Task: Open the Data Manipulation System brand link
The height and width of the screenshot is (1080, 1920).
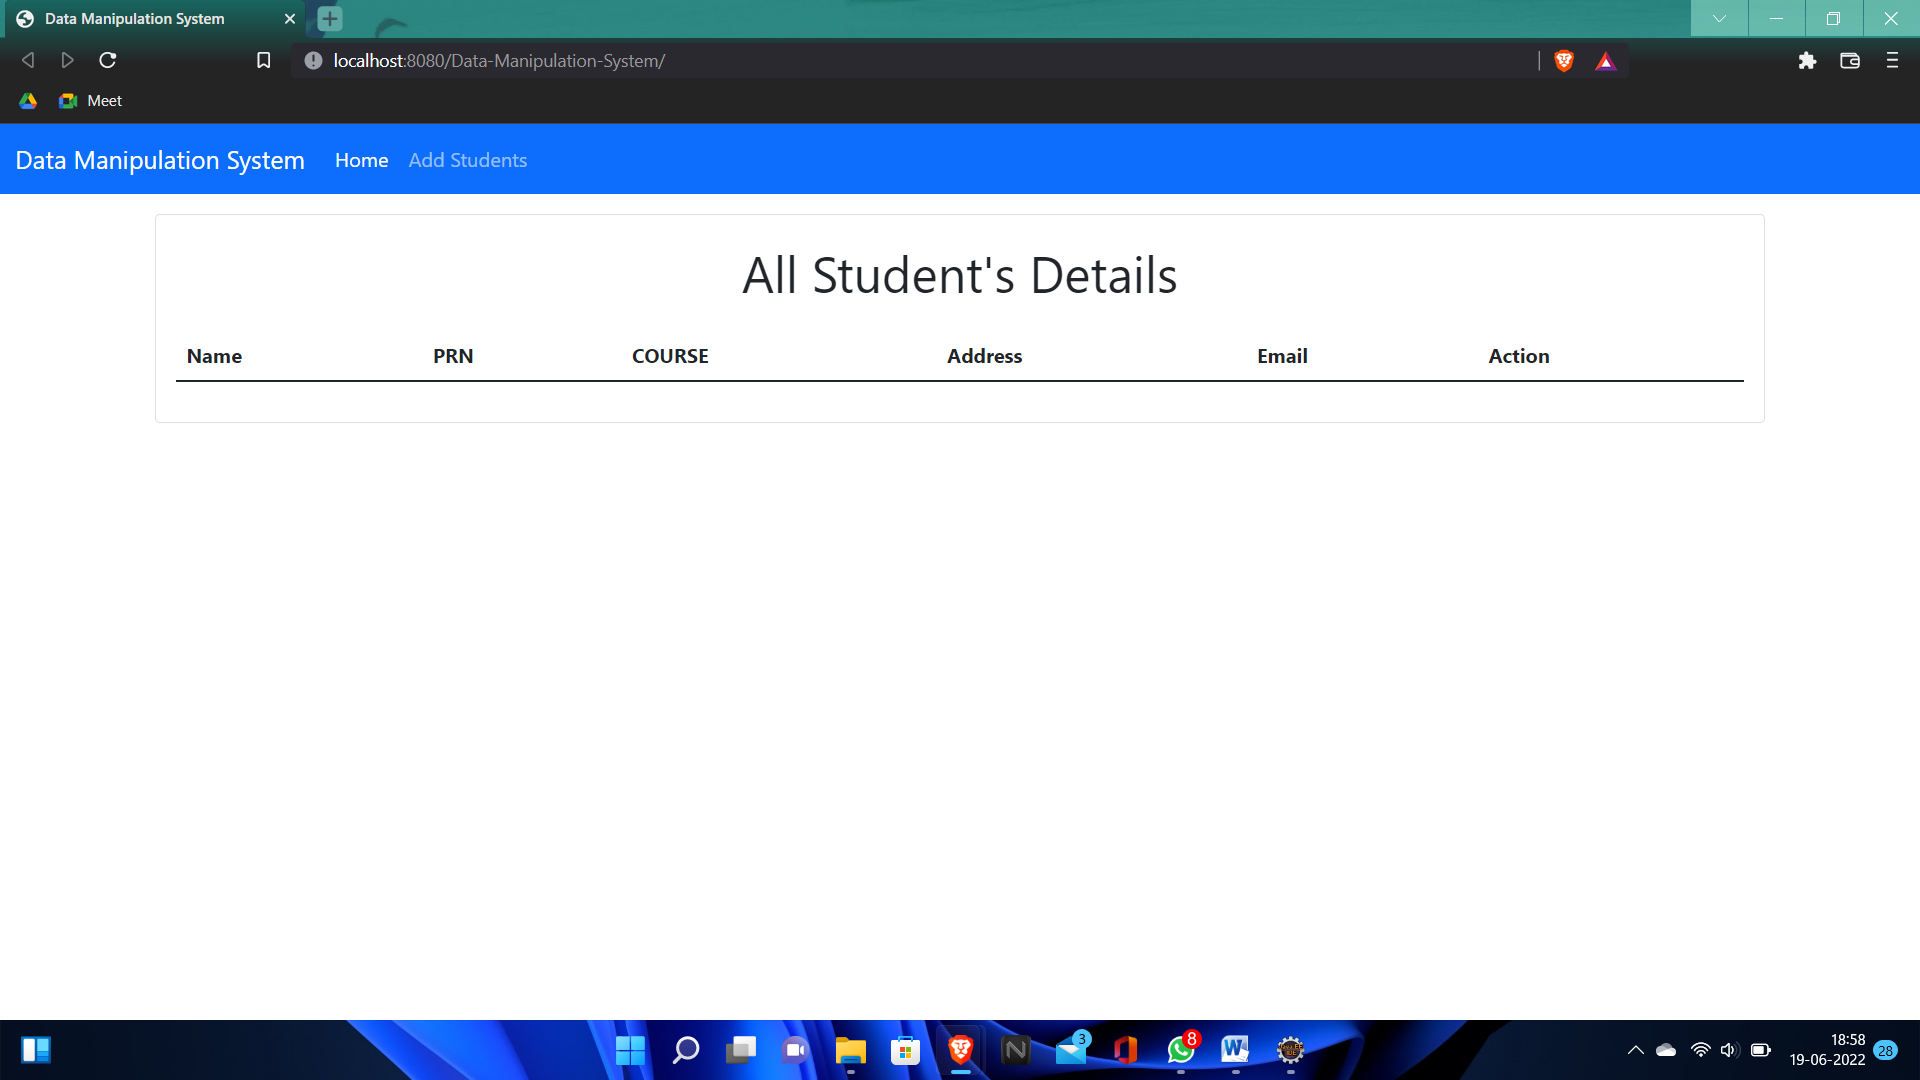Action: pos(160,160)
